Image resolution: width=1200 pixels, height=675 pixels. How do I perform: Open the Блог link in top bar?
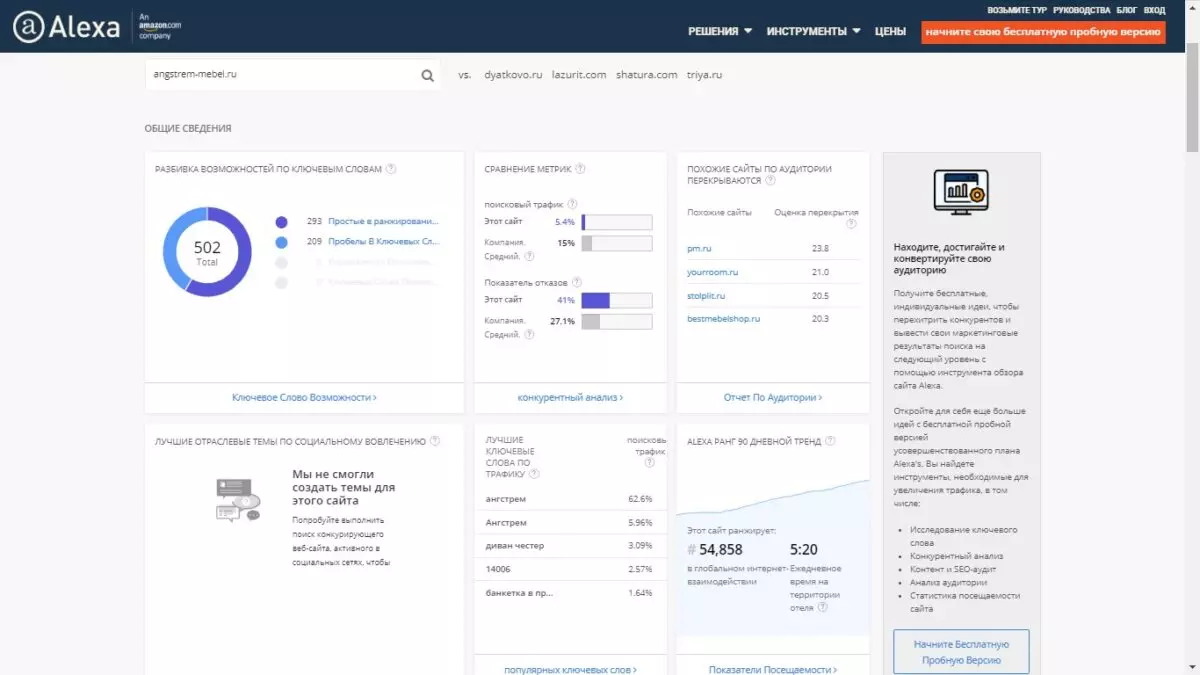[1127, 10]
